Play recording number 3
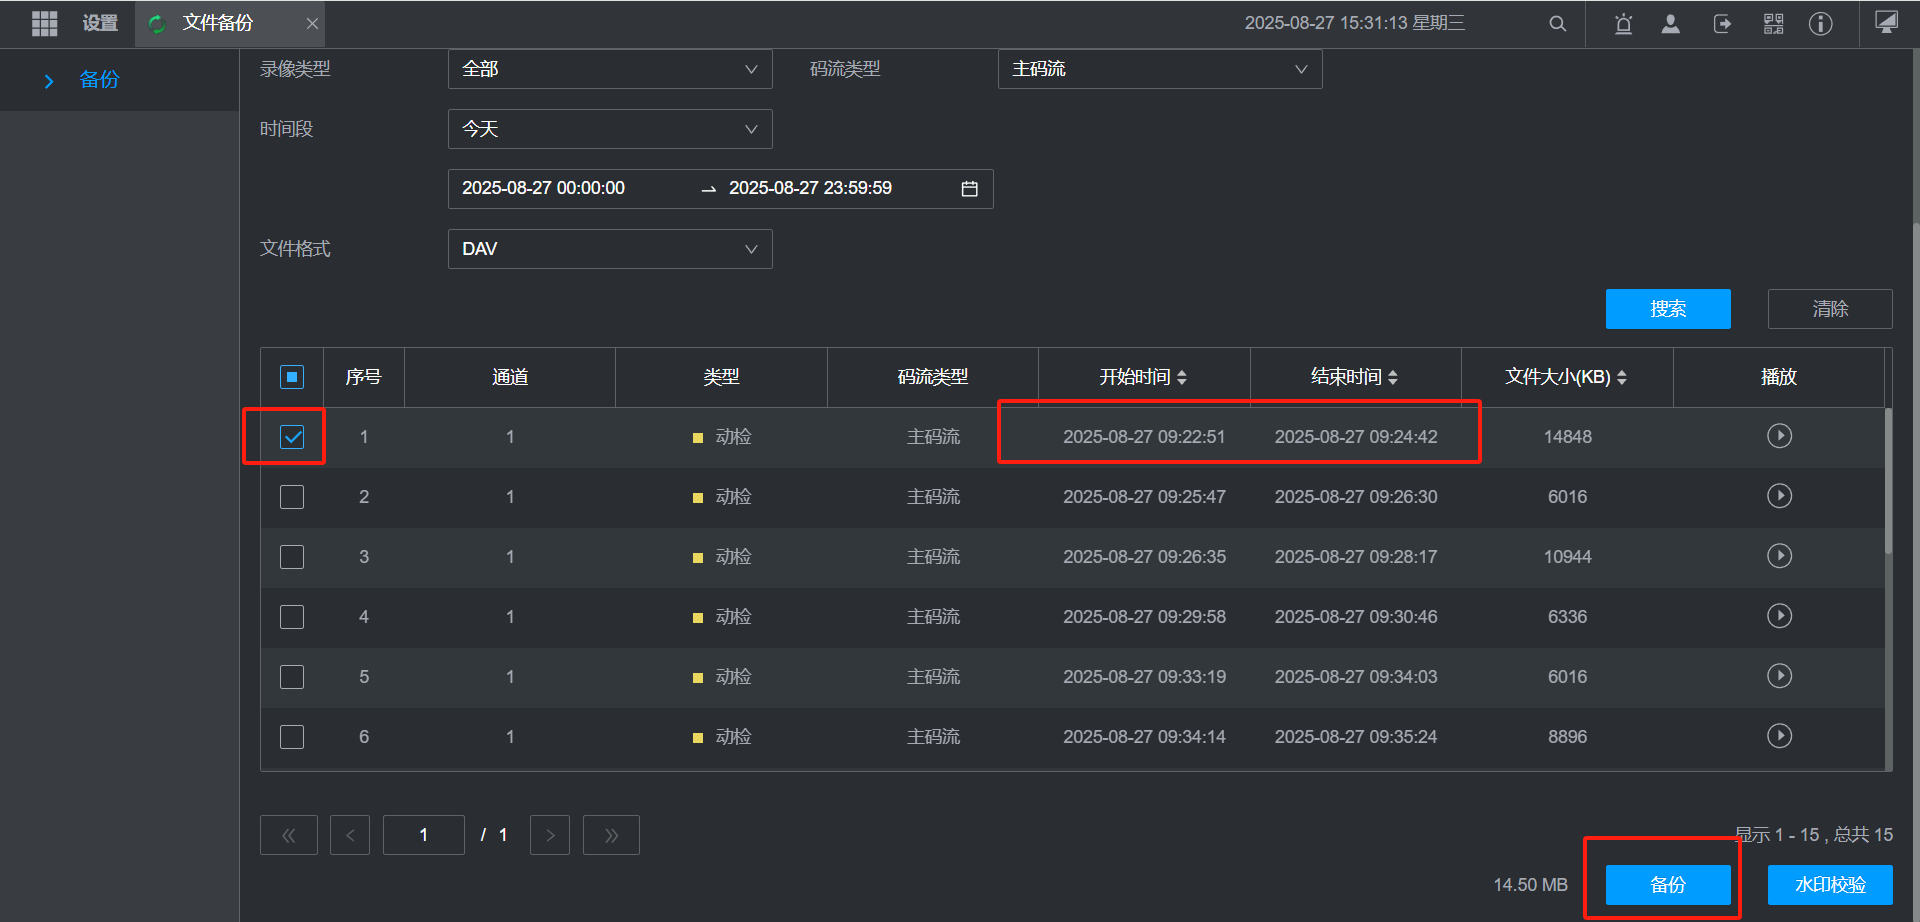Image resolution: width=1920 pixels, height=922 pixels. [1779, 556]
